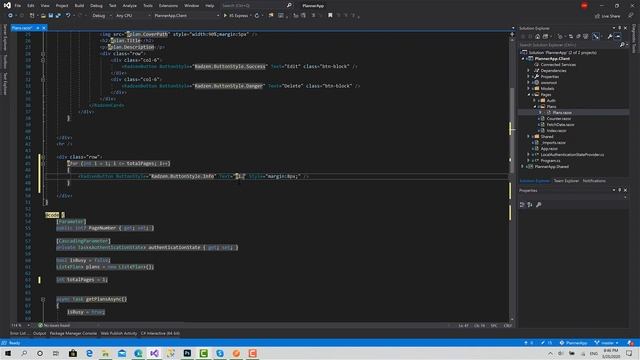Click the bookmark toolbar icon
The width and height of the screenshot is (640, 360).
pyautogui.click(x=330, y=16)
